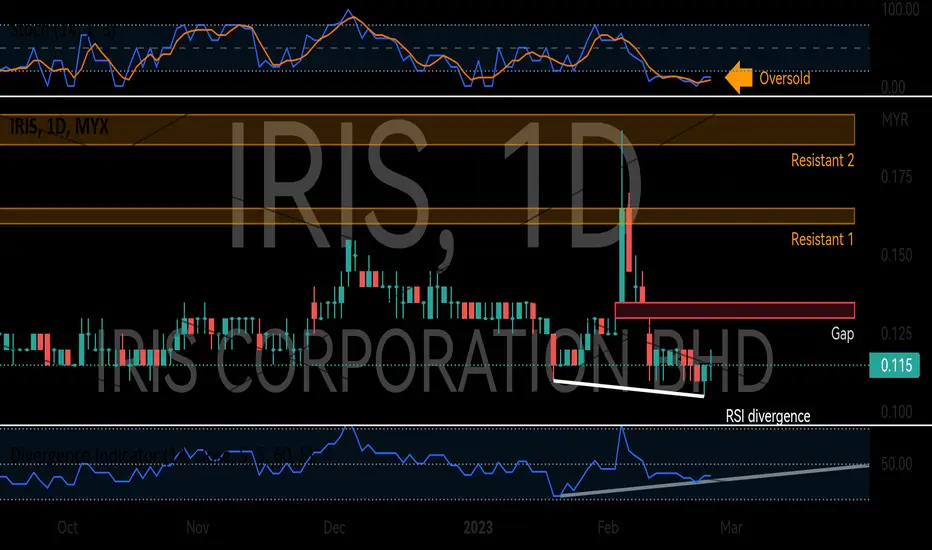
Task: Select the gray trendline in RSI pane
Action: pyautogui.click(x=714, y=480)
